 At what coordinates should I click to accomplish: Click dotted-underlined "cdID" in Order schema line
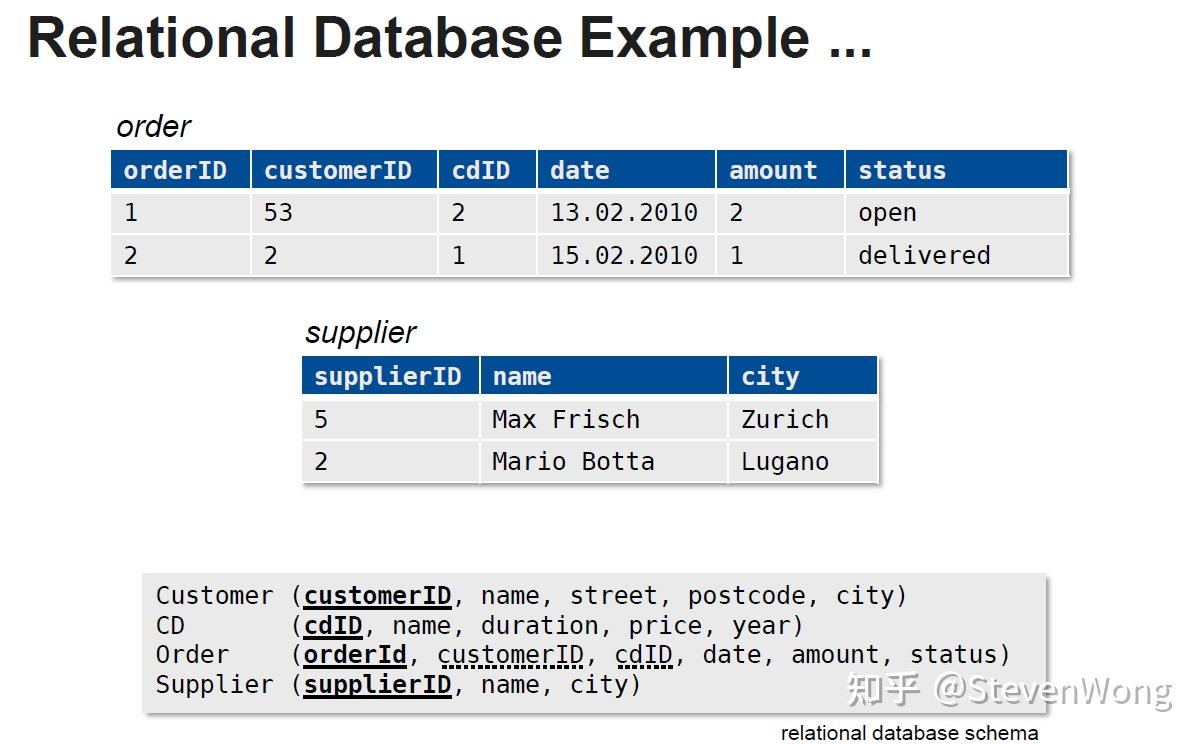(x=643, y=655)
